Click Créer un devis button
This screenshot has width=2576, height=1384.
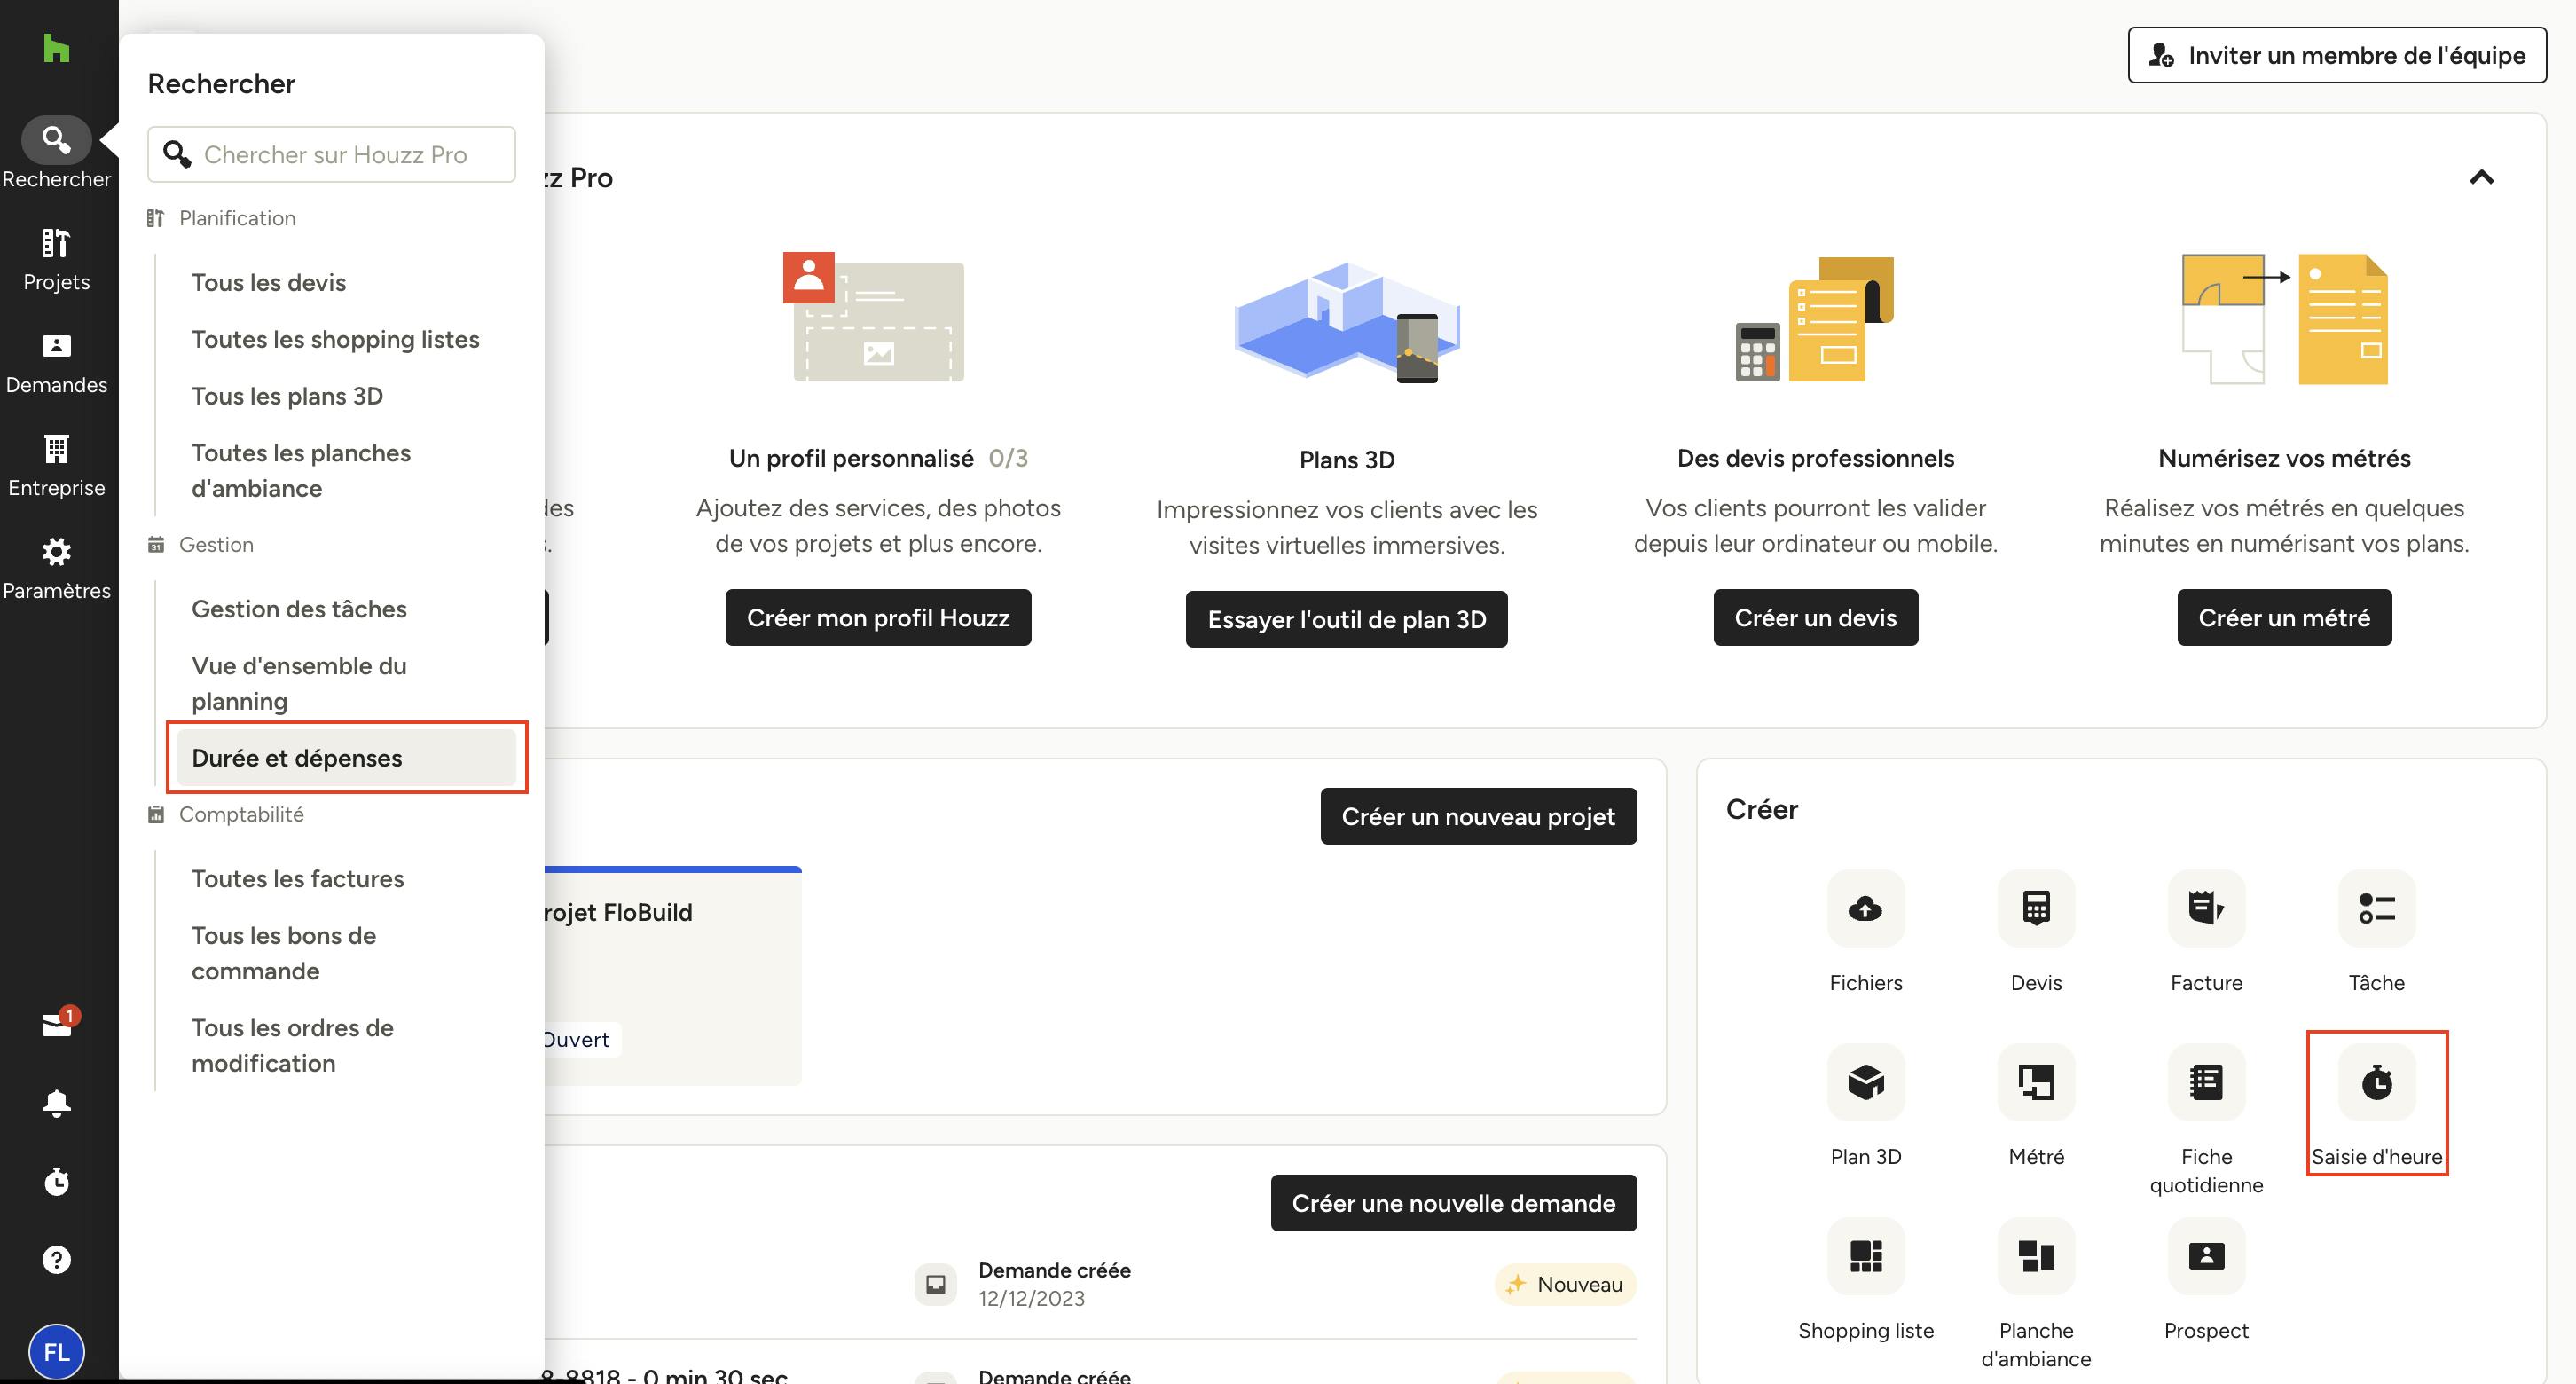click(x=1815, y=617)
